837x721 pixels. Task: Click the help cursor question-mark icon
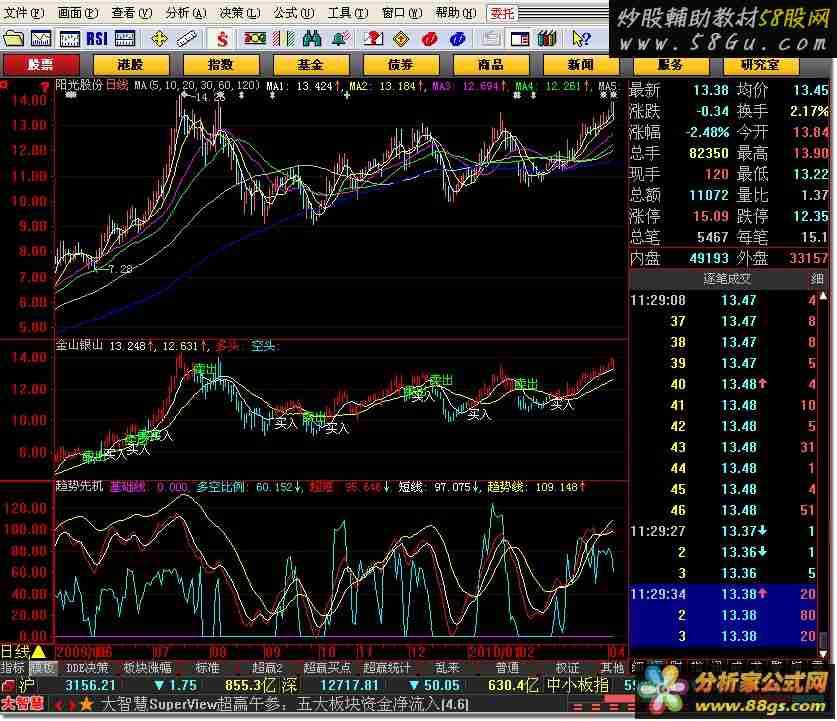[x=581, y=38]
